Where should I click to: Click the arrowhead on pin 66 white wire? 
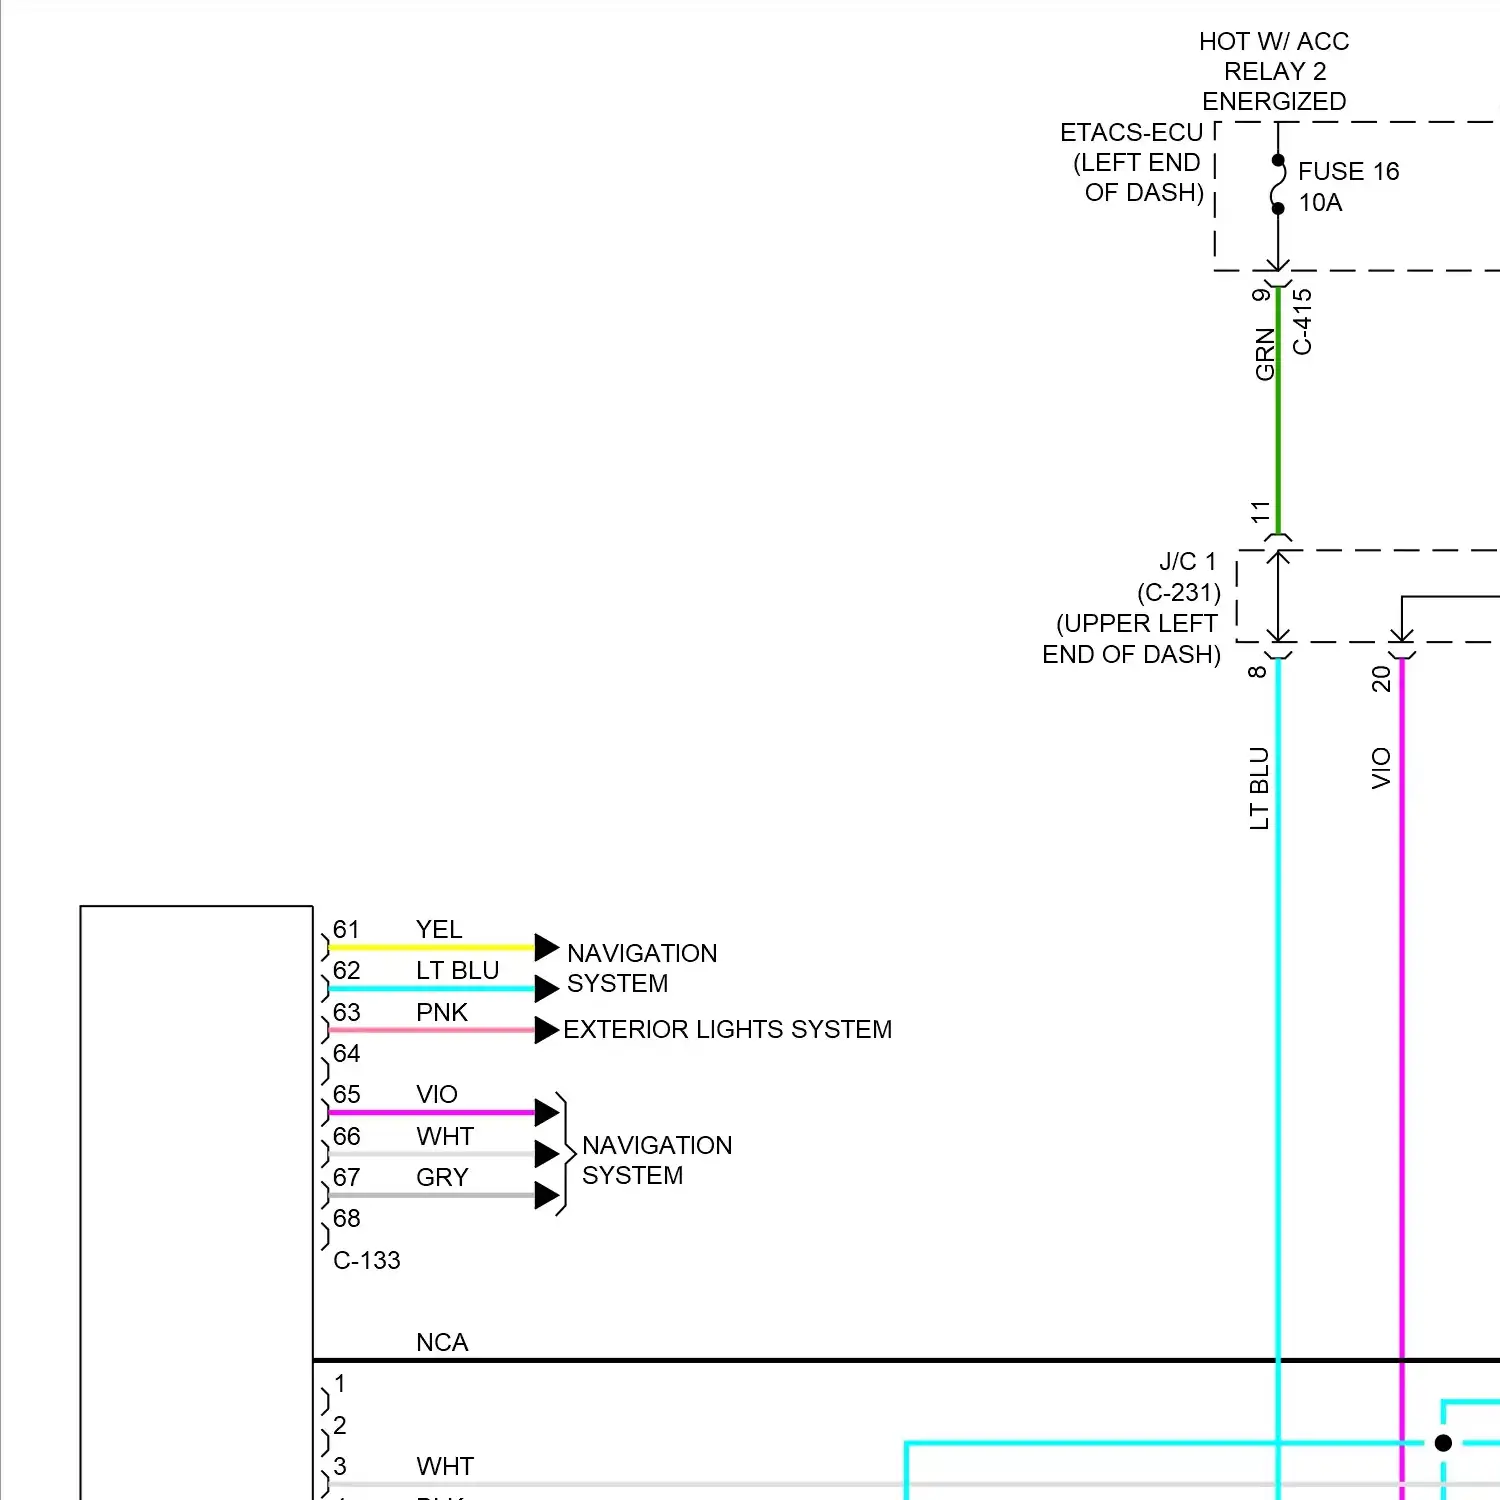point(547,1154)
